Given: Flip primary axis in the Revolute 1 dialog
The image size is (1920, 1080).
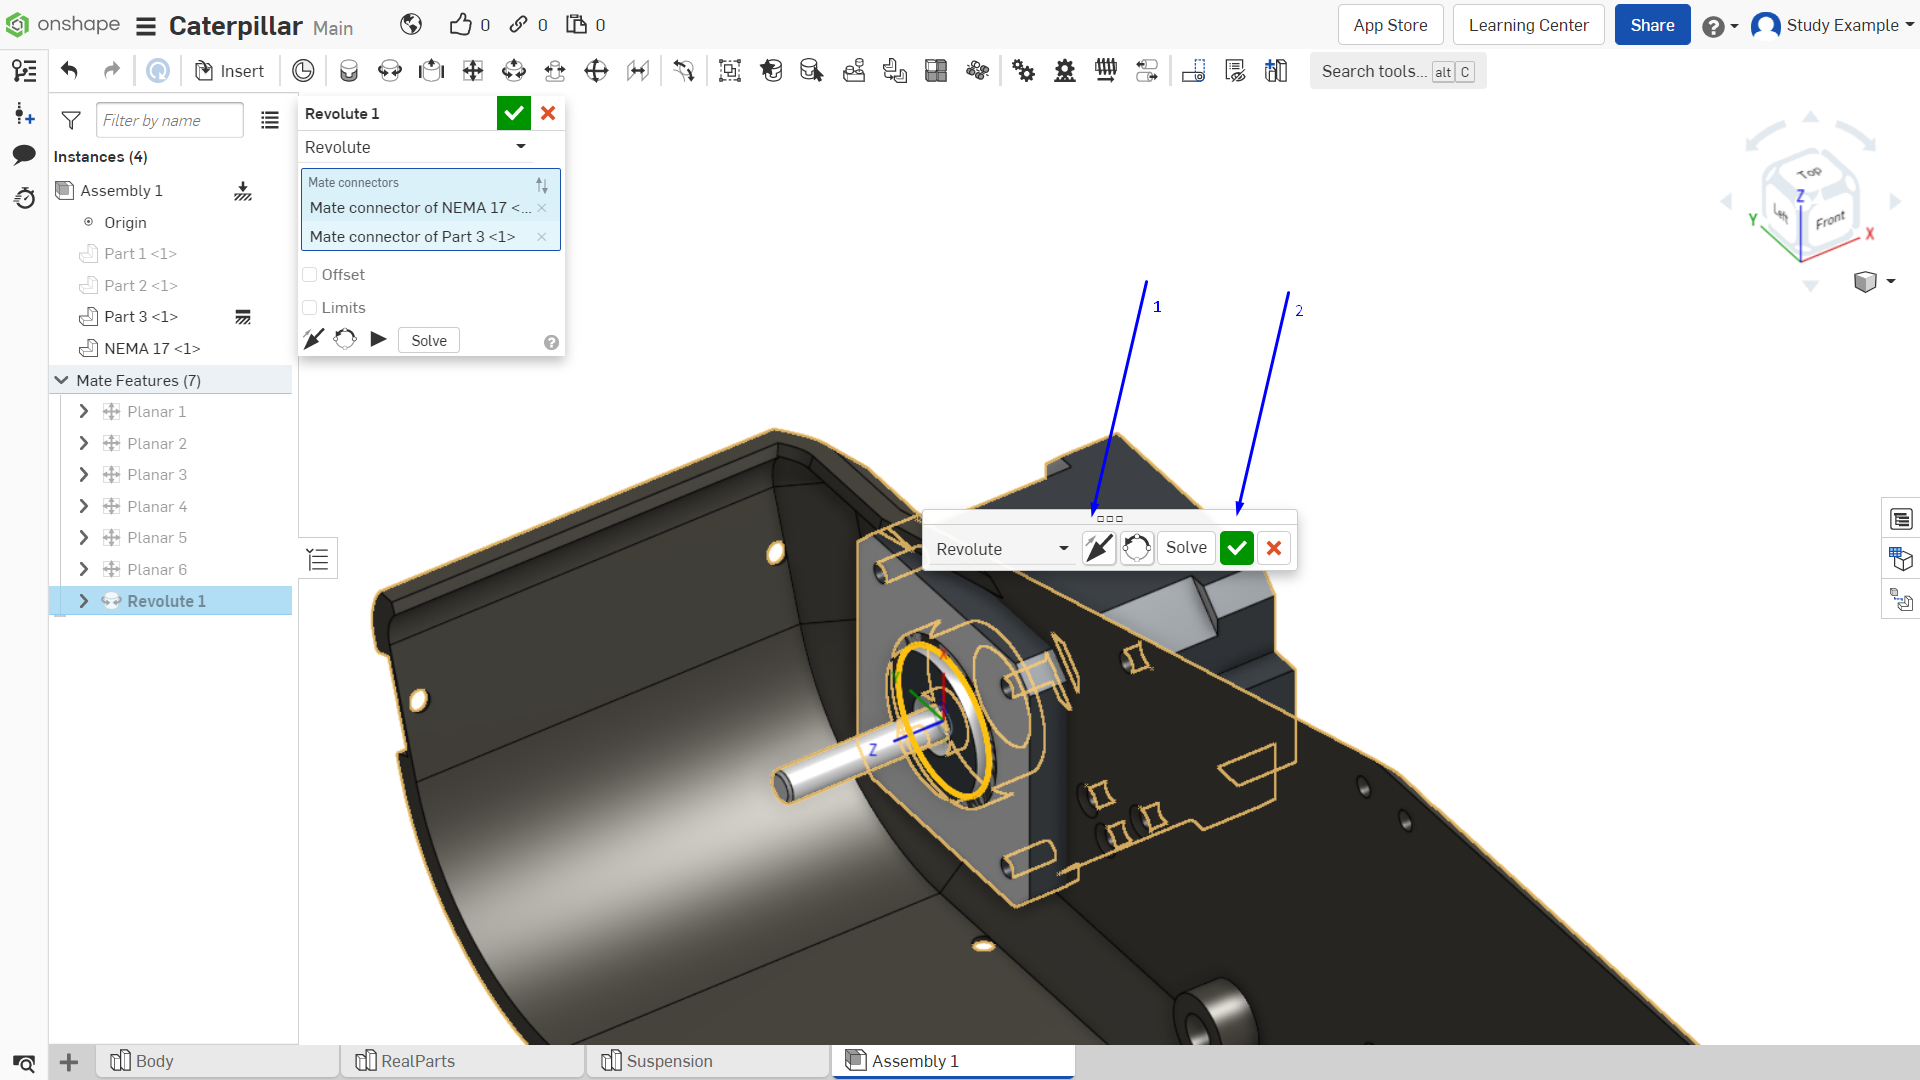Looking at the screenshot, I should 314,340.
